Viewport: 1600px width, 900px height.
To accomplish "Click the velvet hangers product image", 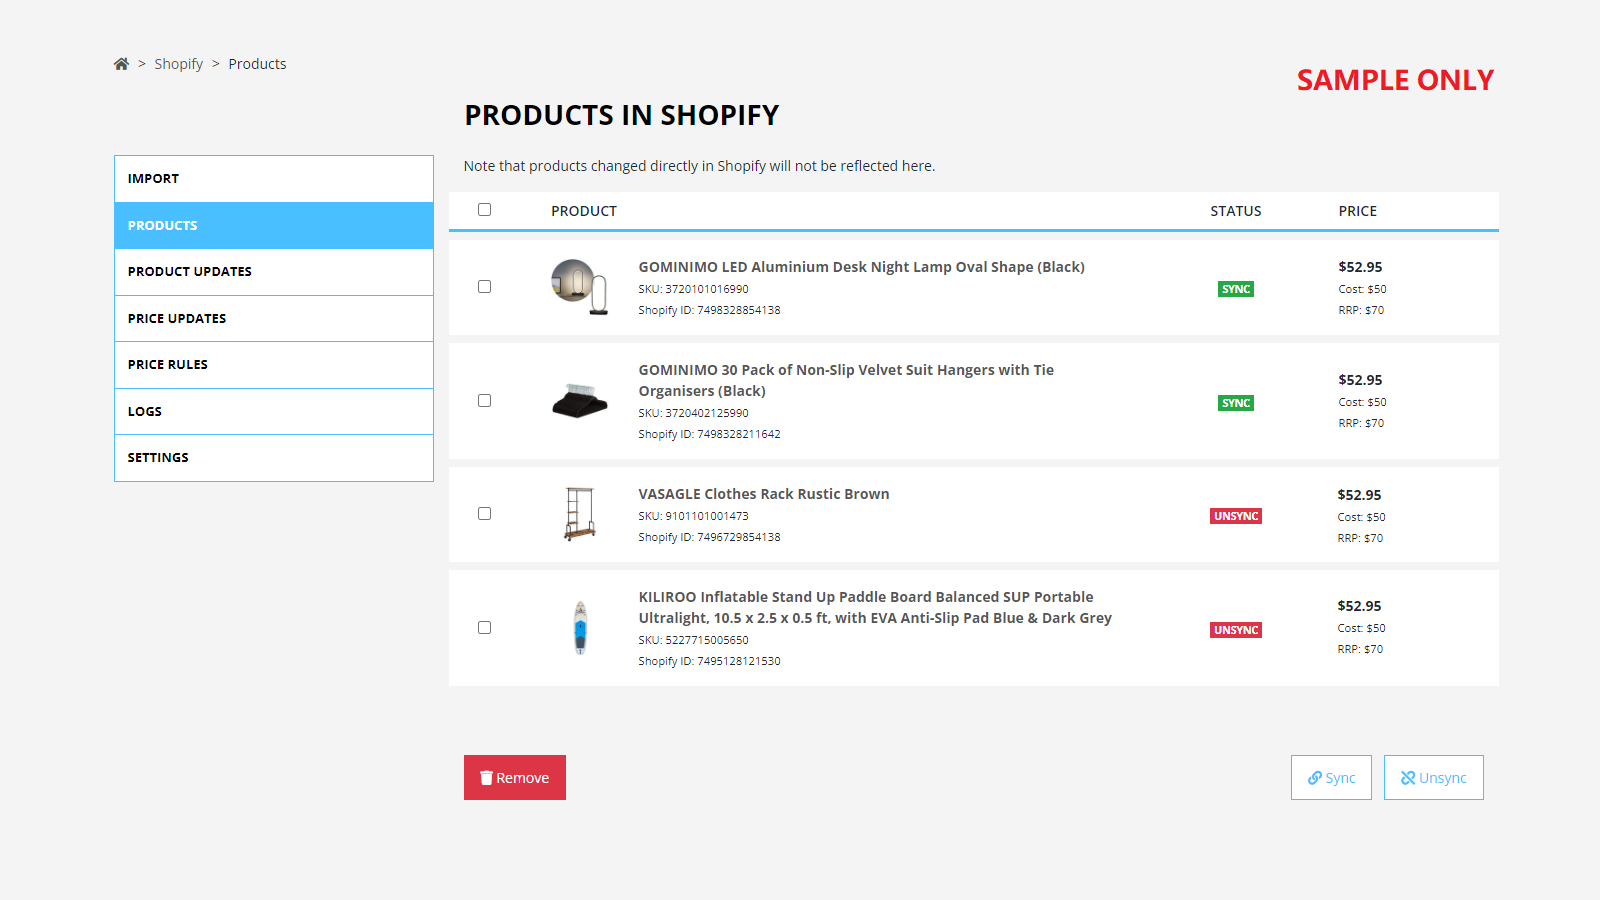I will 579,401.
